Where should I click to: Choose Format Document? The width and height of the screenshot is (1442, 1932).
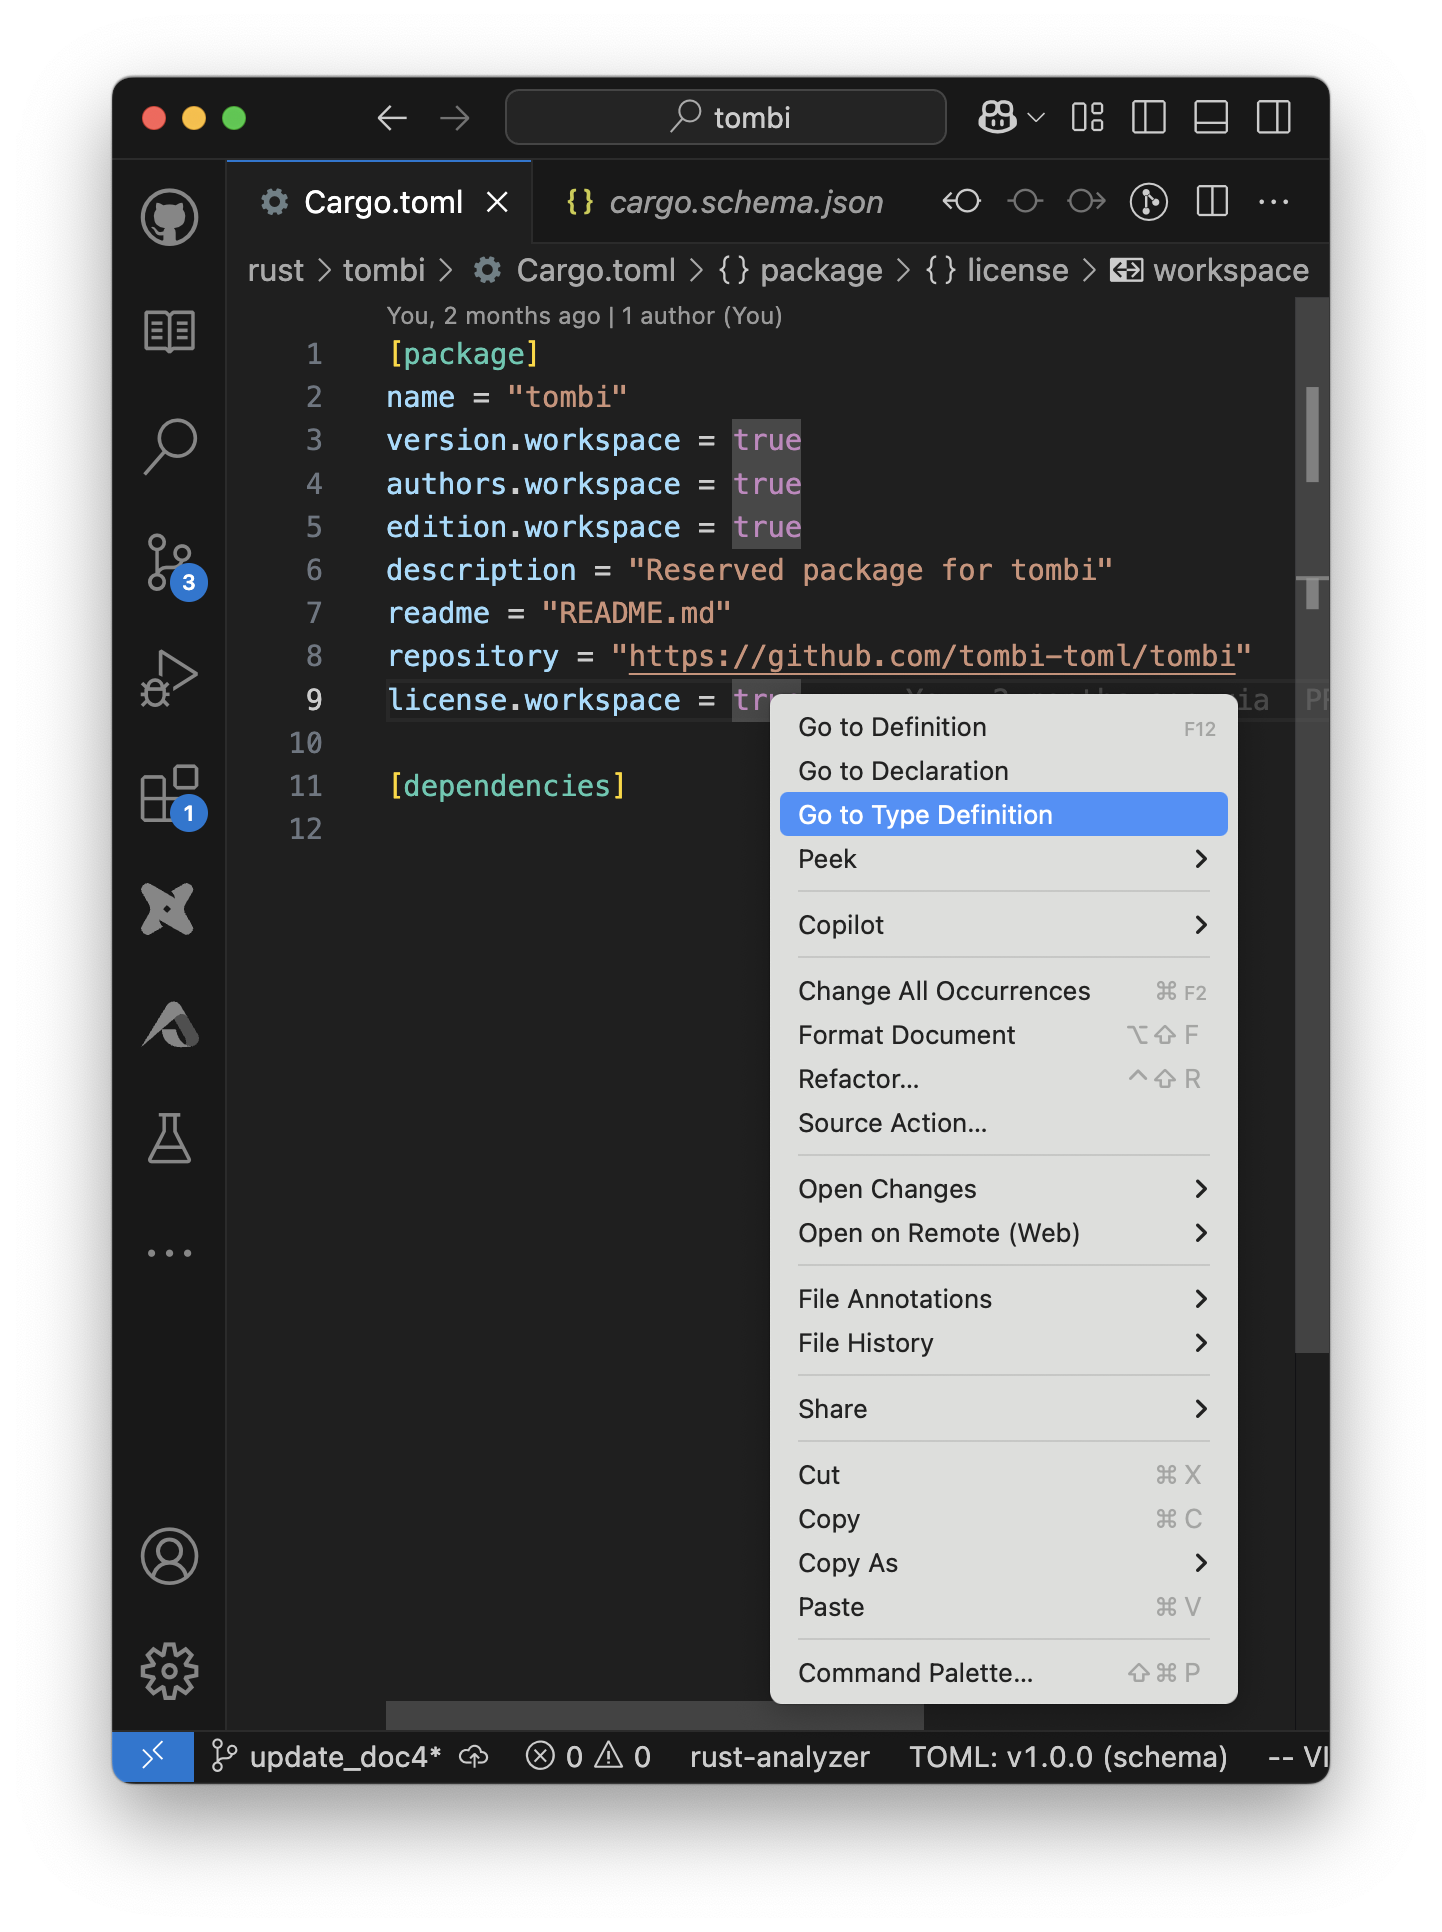pos(1004,1035)
